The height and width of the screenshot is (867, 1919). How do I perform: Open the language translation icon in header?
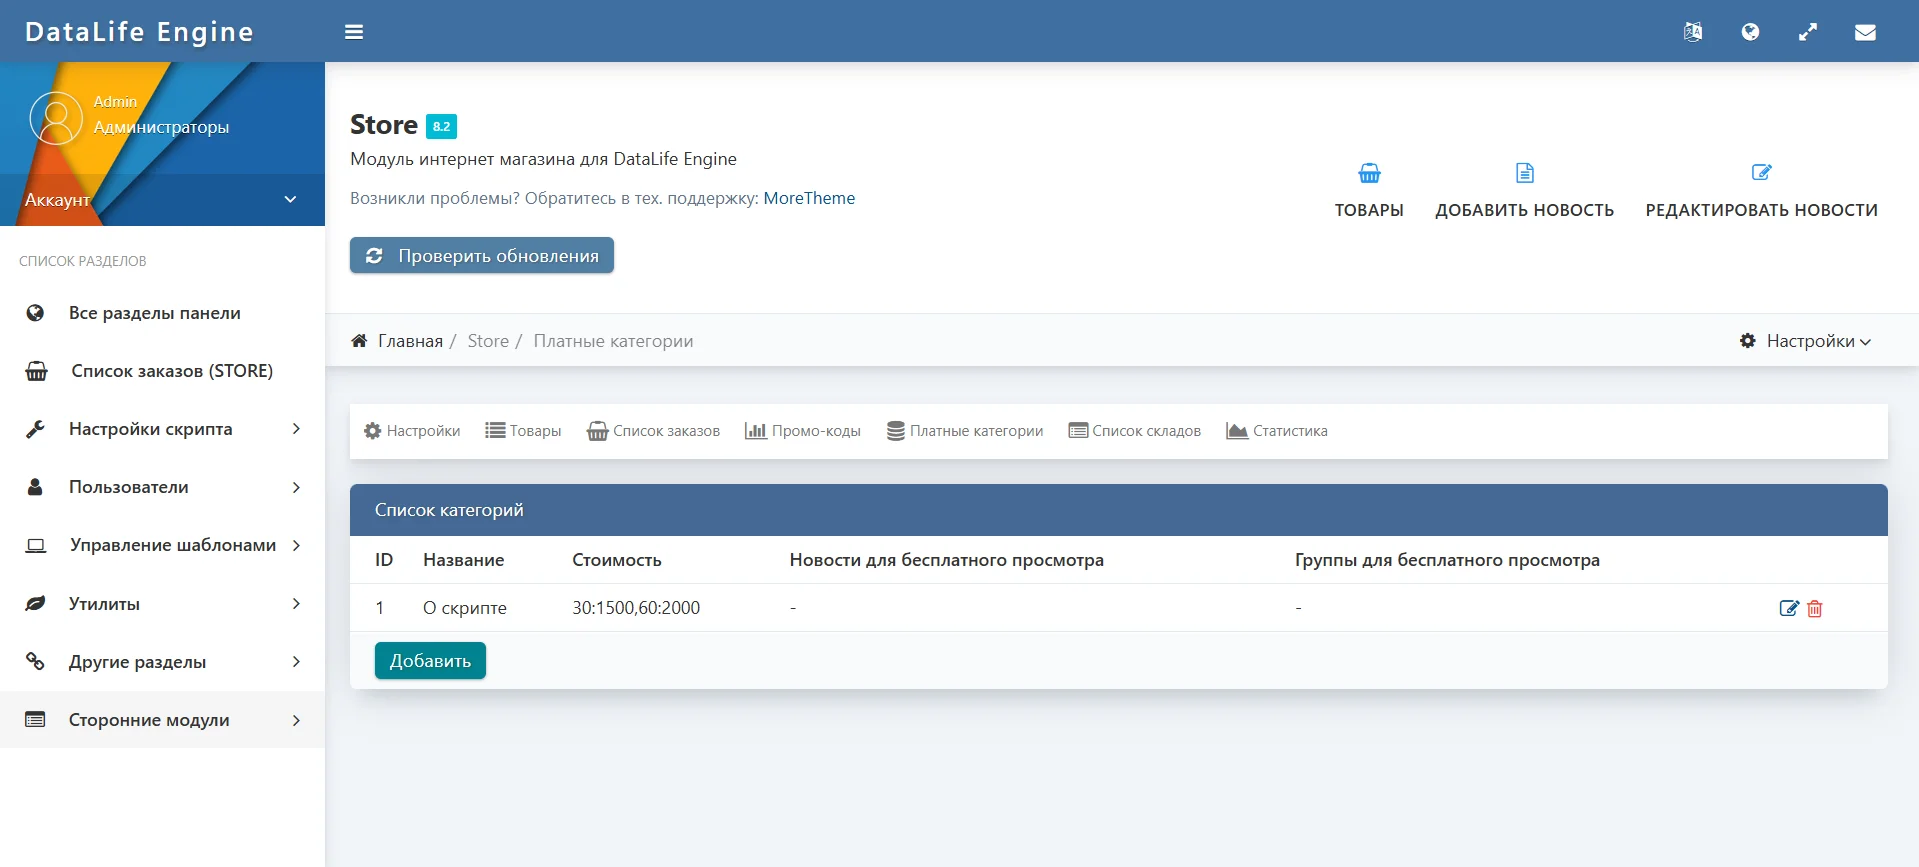[x=1692, y=32]
